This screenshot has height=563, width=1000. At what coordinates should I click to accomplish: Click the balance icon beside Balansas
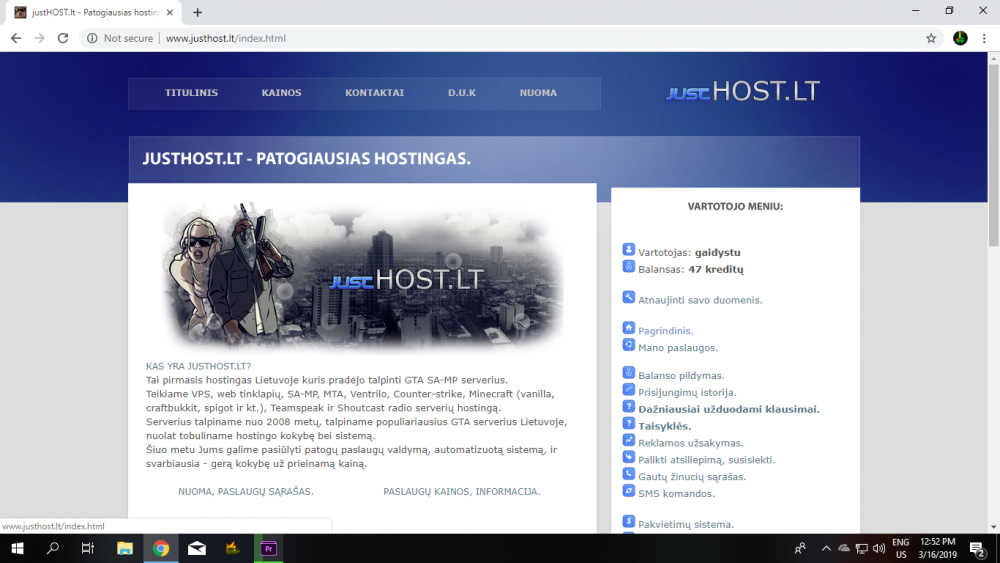pos(628,267)
